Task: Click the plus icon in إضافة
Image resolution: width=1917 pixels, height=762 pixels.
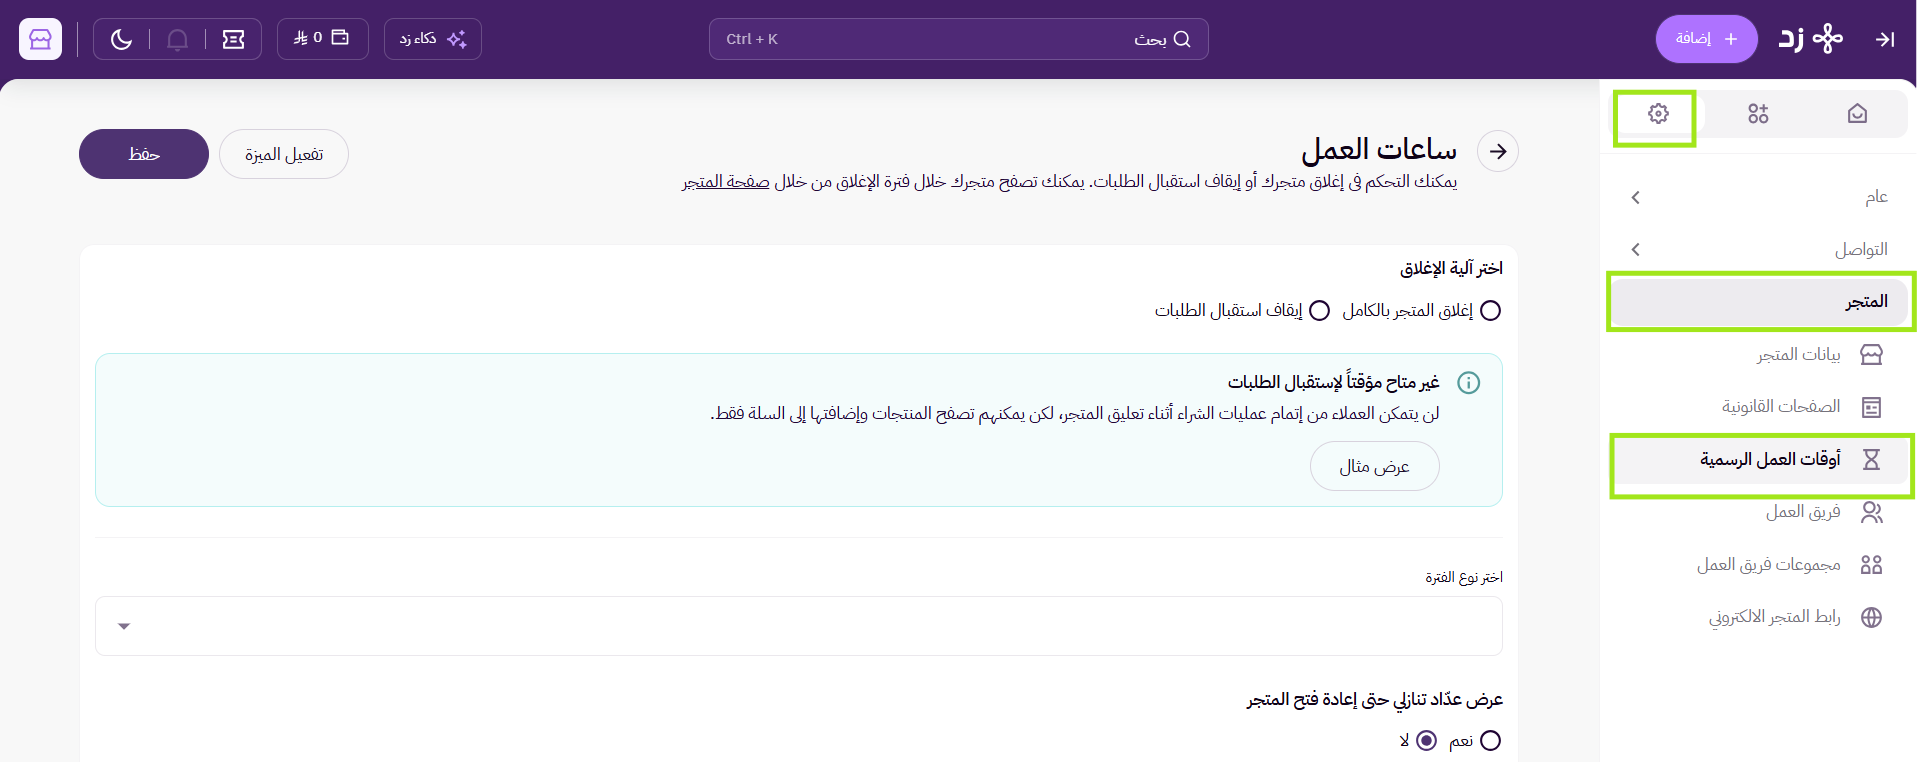Action: pyautogui.click(x=1731, y=39)
